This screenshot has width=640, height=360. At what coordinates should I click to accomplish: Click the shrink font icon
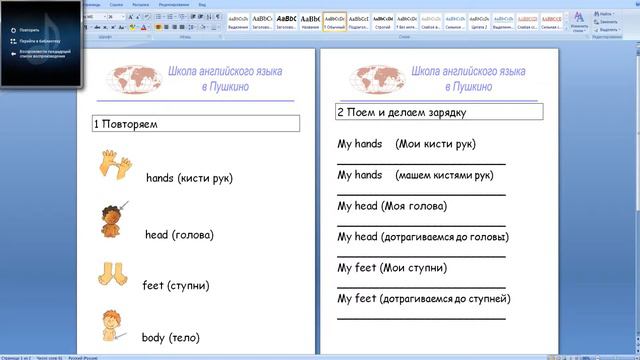pyautogui.click(x=138, y=17)
